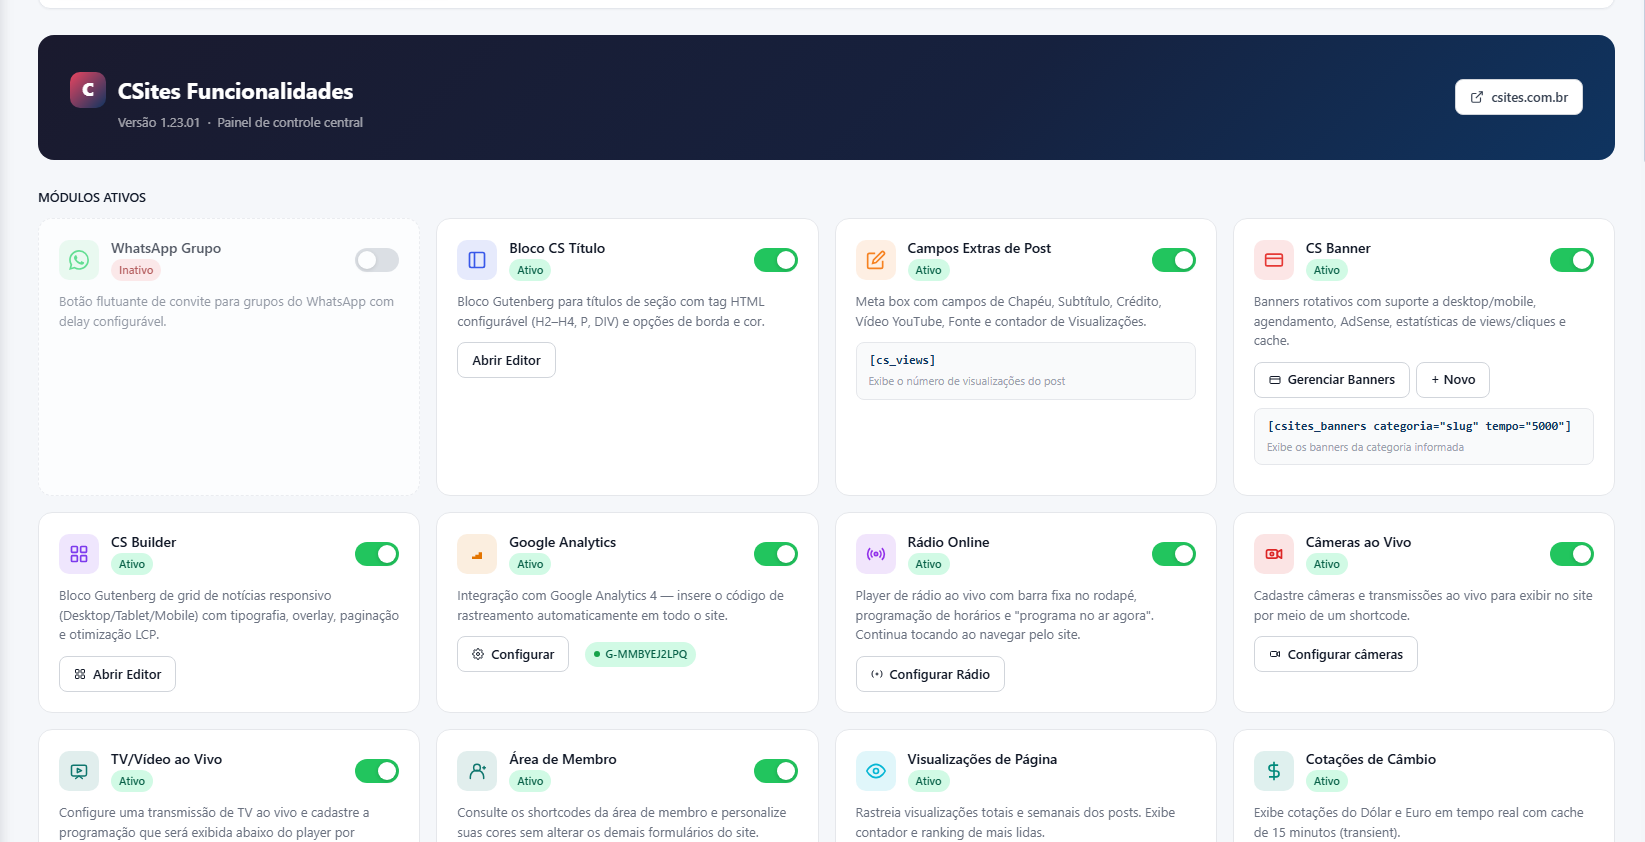Image resolution: width=1645 pixels, height=842 pixels.
Task: Click the + Novo banner button
Action: pyautogui.click(x=1453, y=380)
